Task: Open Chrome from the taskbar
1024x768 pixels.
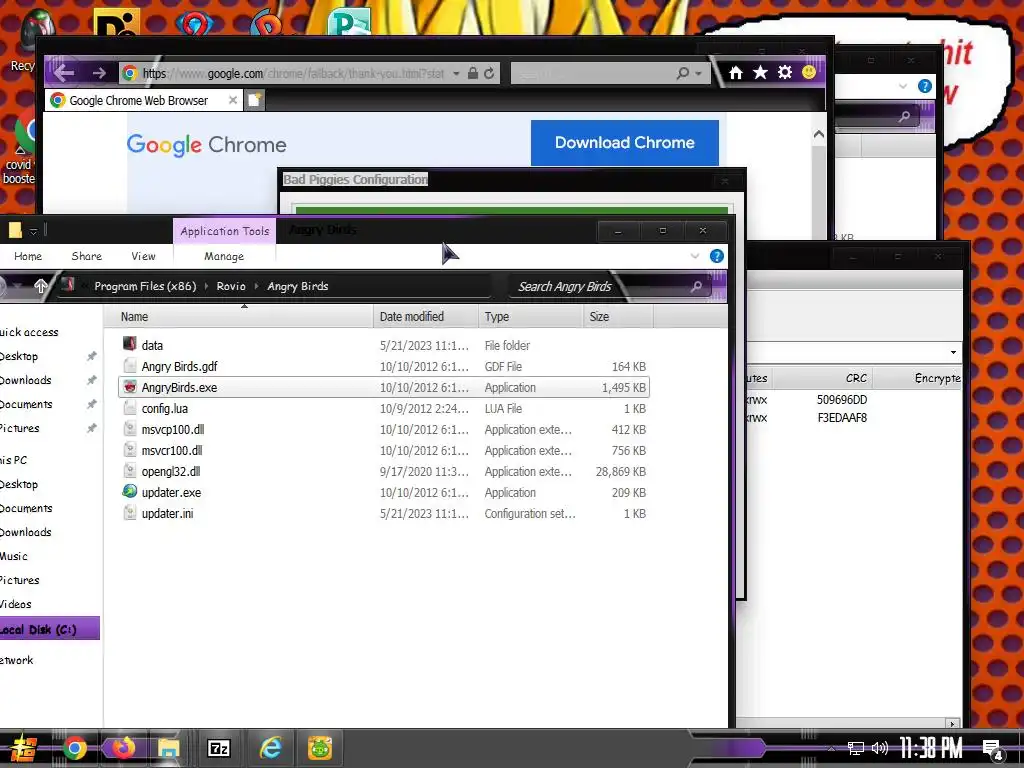Action: coord(74,748)
